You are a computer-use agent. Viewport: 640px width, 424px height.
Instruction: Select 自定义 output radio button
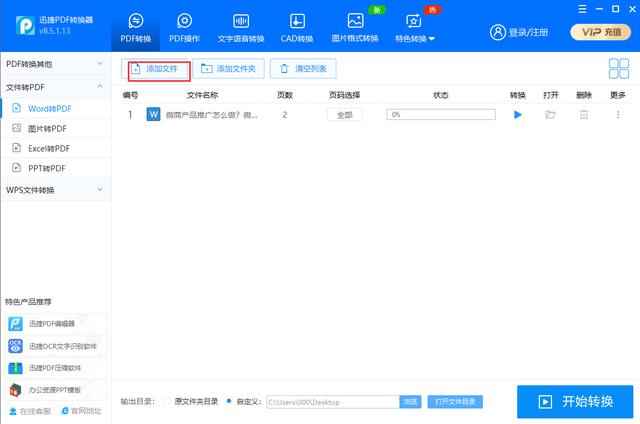point(229,401)
